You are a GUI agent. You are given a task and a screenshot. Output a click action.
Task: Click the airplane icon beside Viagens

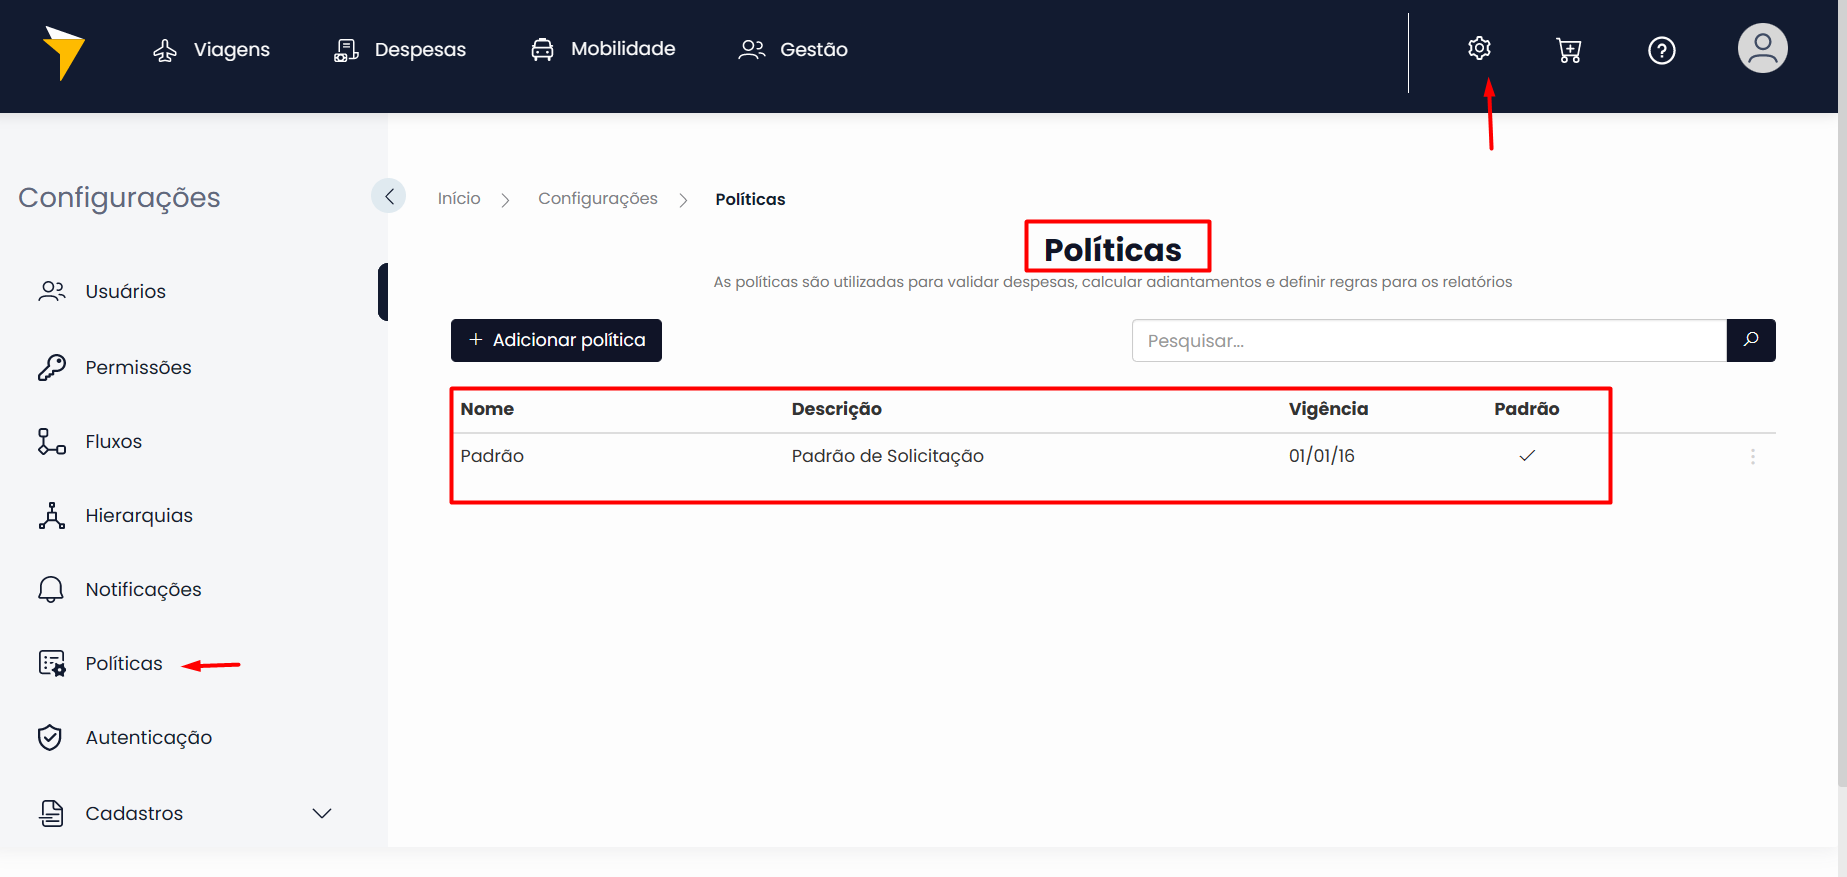pyautogui.click(x=165, y=50)
